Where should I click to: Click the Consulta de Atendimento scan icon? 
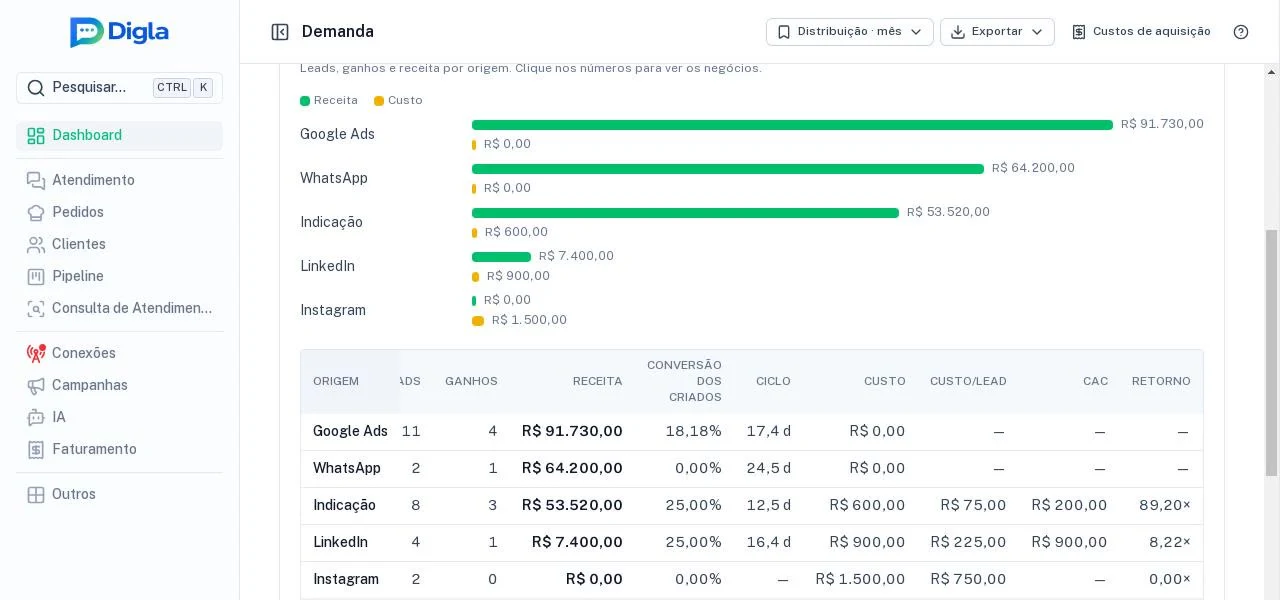pyautogui.click(x=36, y=308)
